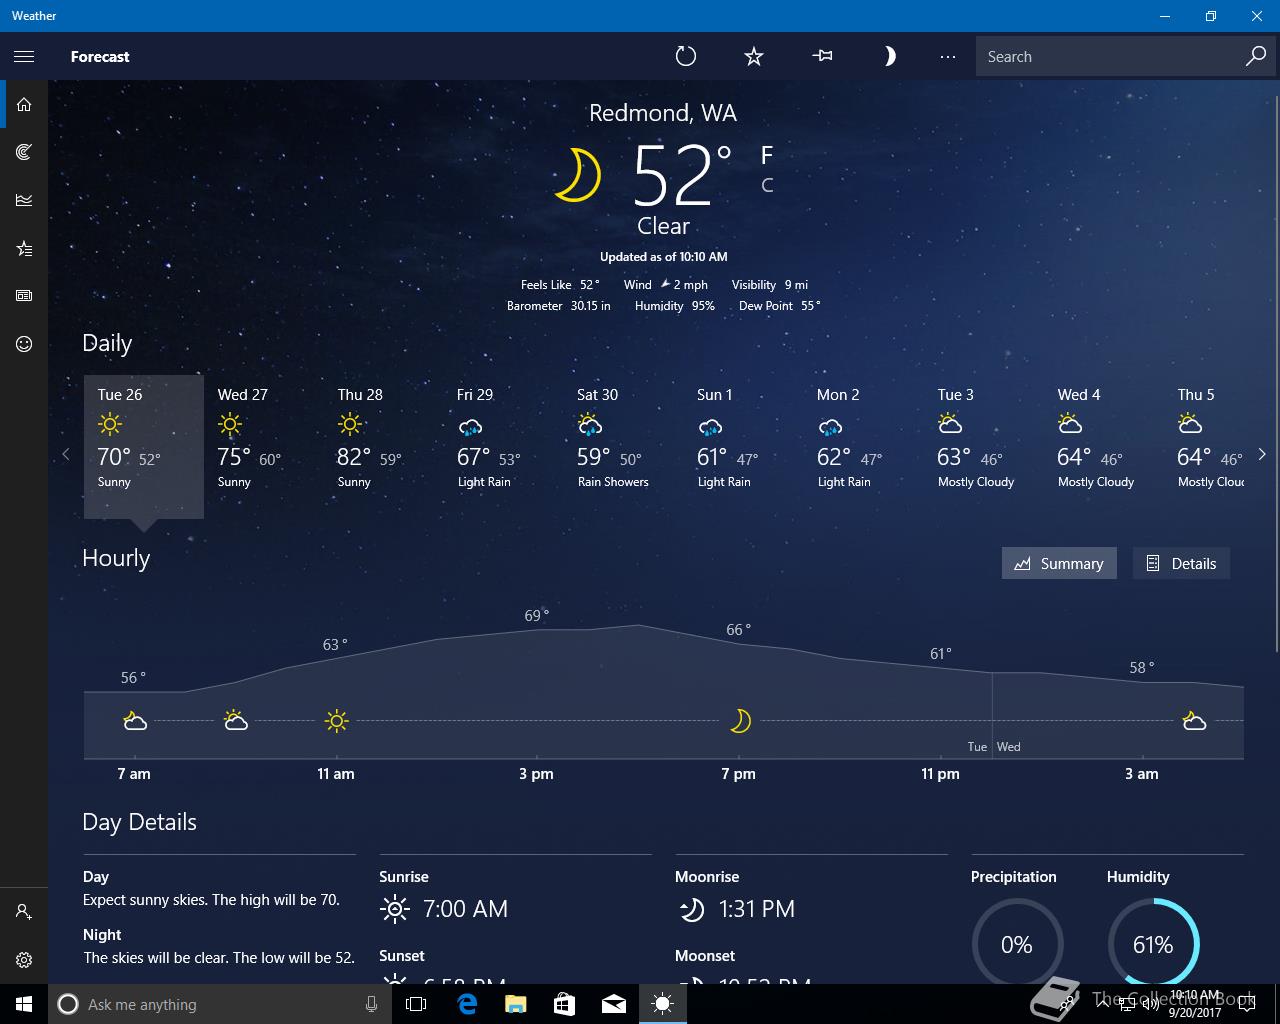Launch Microsoft Edge from taskbar
This screenshot has height=1024, width=1280.
click(x=466, y=1004)
